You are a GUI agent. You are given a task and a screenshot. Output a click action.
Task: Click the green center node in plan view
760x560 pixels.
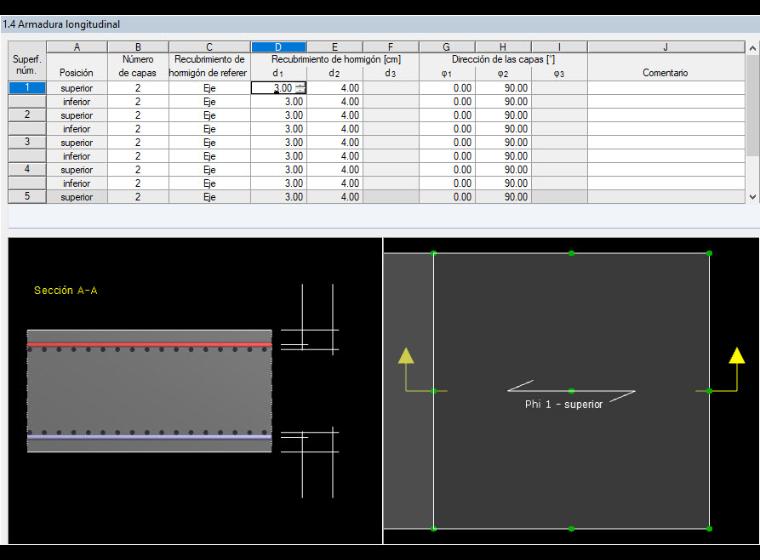571,391
